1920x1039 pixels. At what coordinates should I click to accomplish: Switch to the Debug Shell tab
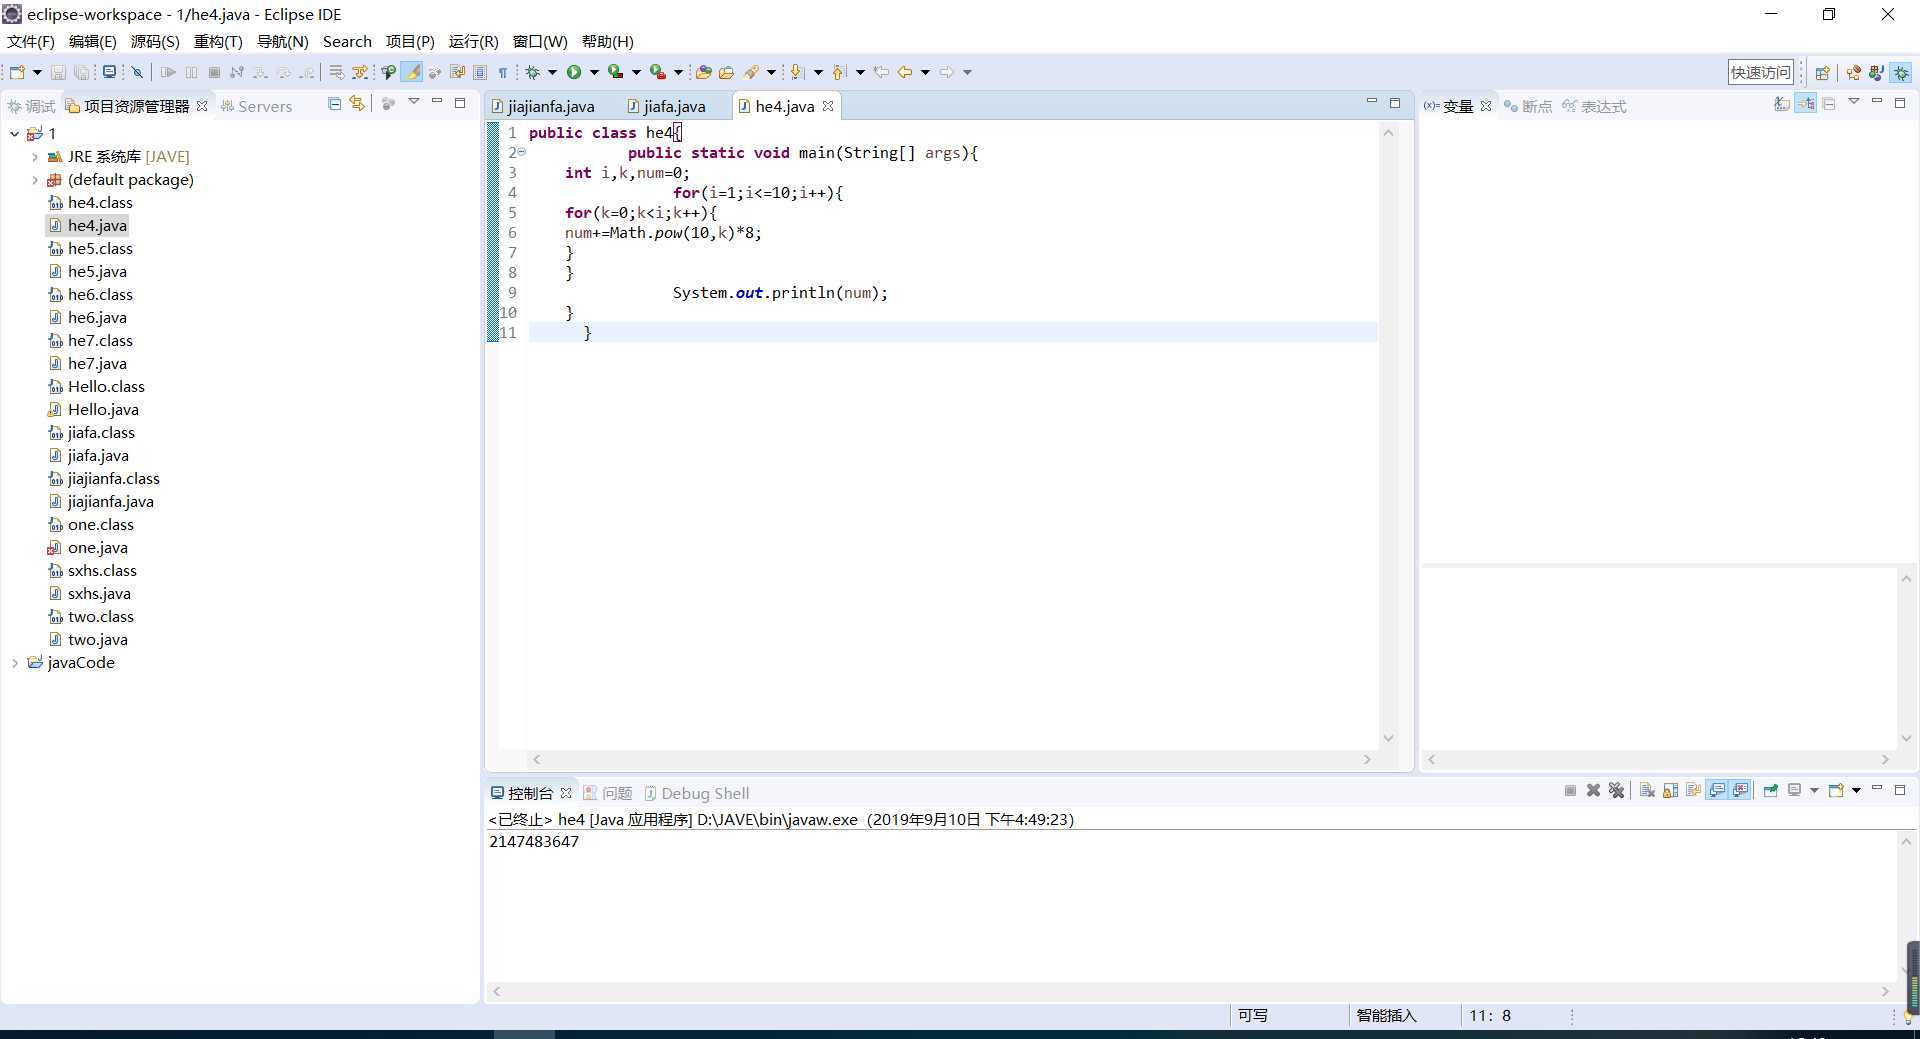pyautogui.click(x=696, y=793)
